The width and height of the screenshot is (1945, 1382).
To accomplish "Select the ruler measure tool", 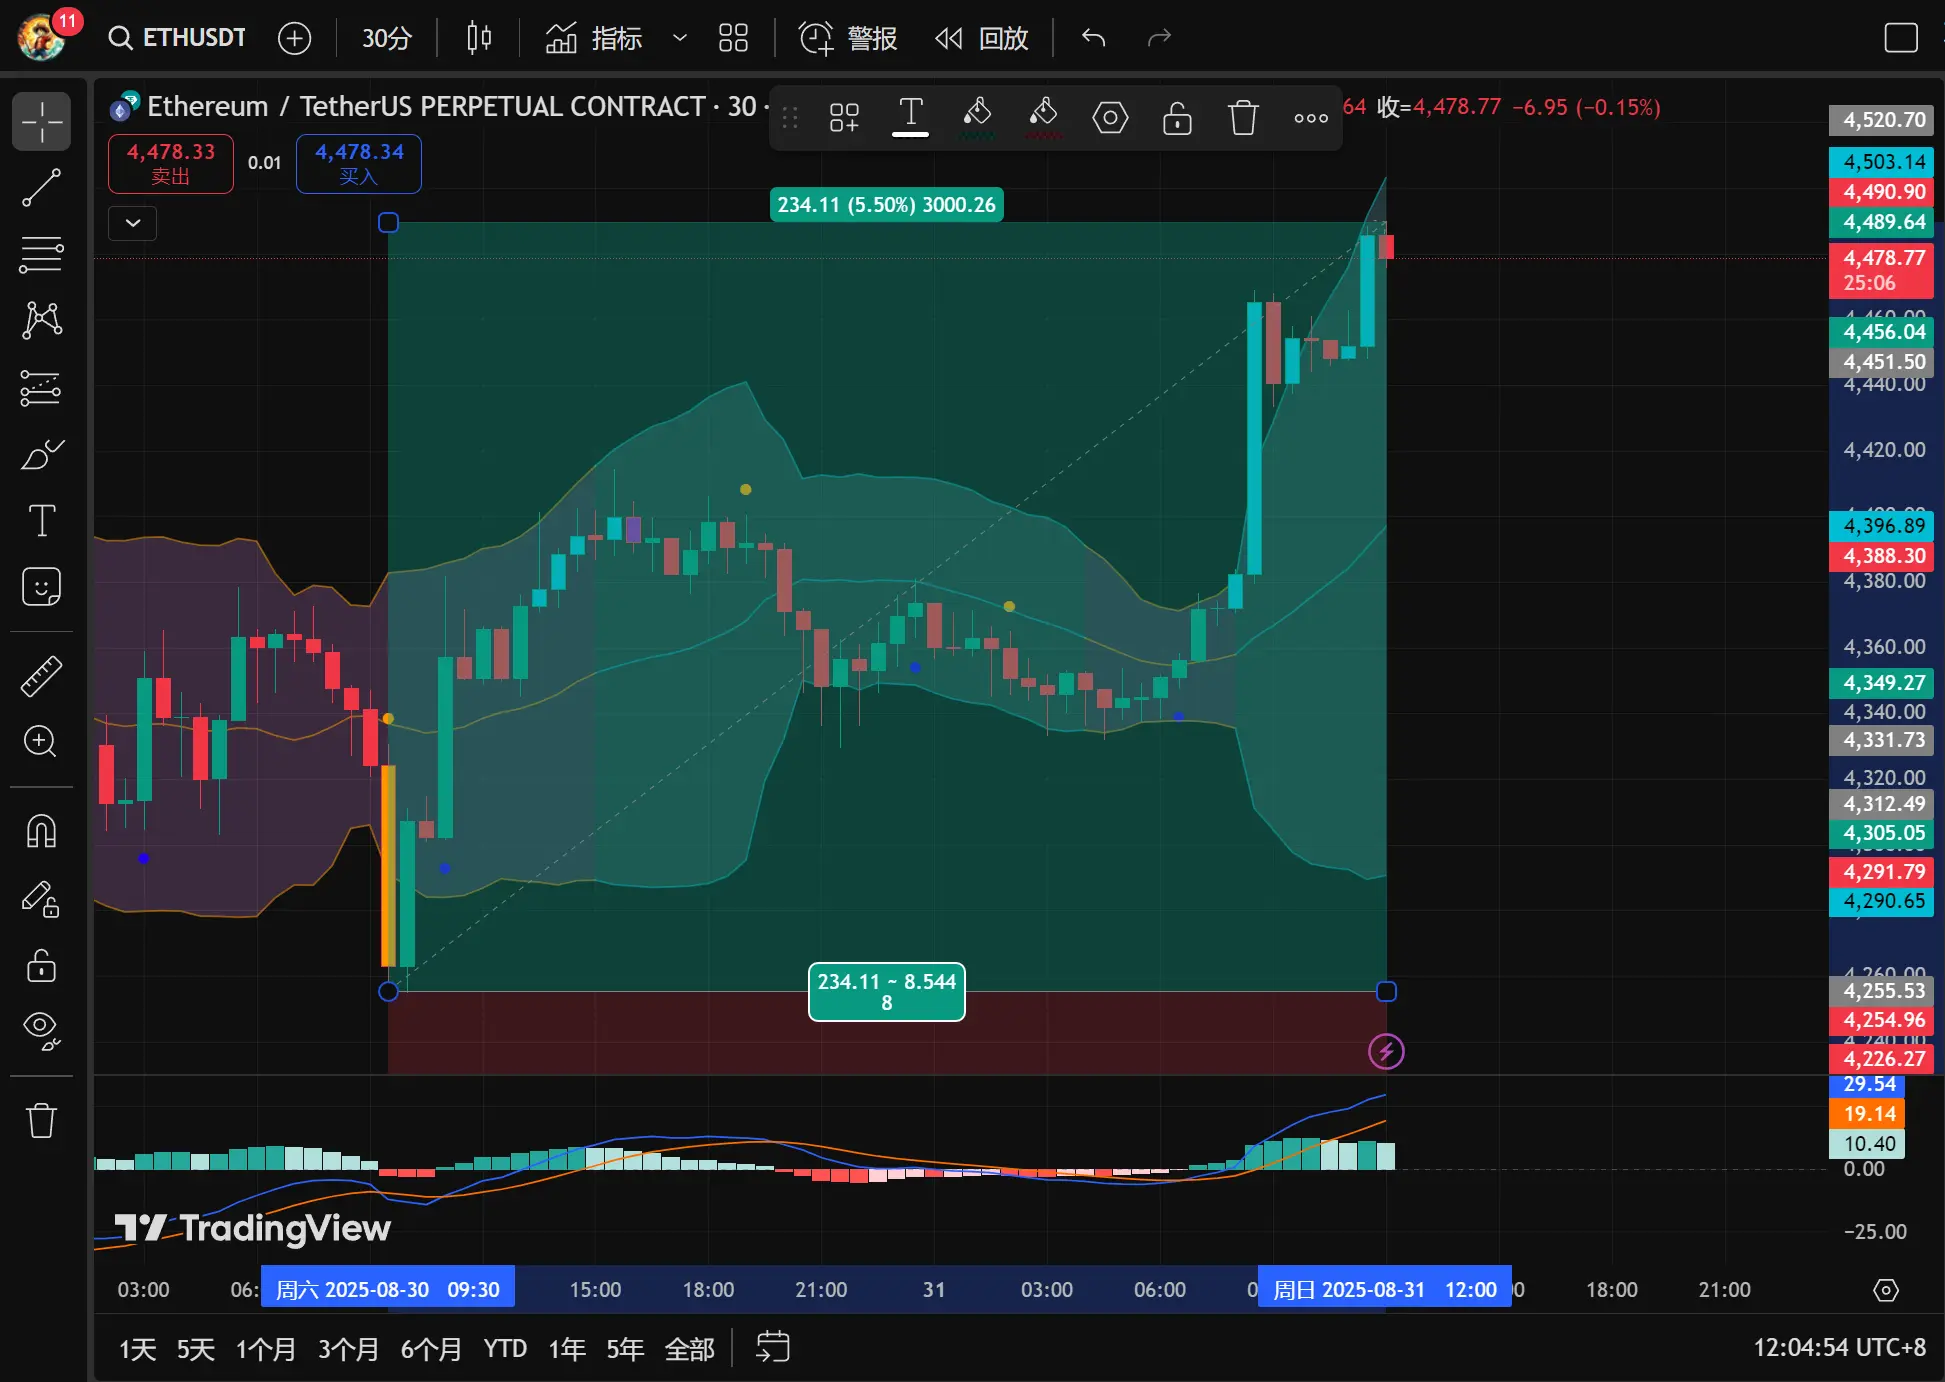I will point(41,676).
